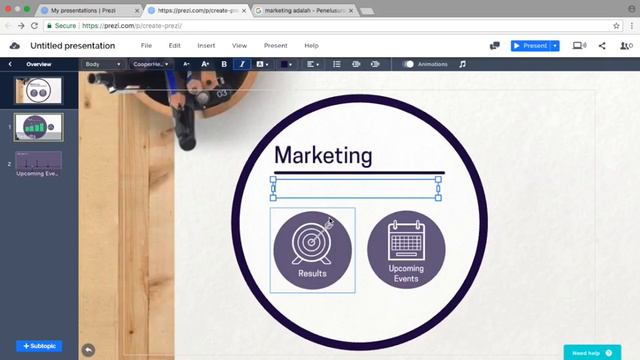The image size is (640, 360).
Task: Click the increase indent icon
Action: tap(375, 64)
